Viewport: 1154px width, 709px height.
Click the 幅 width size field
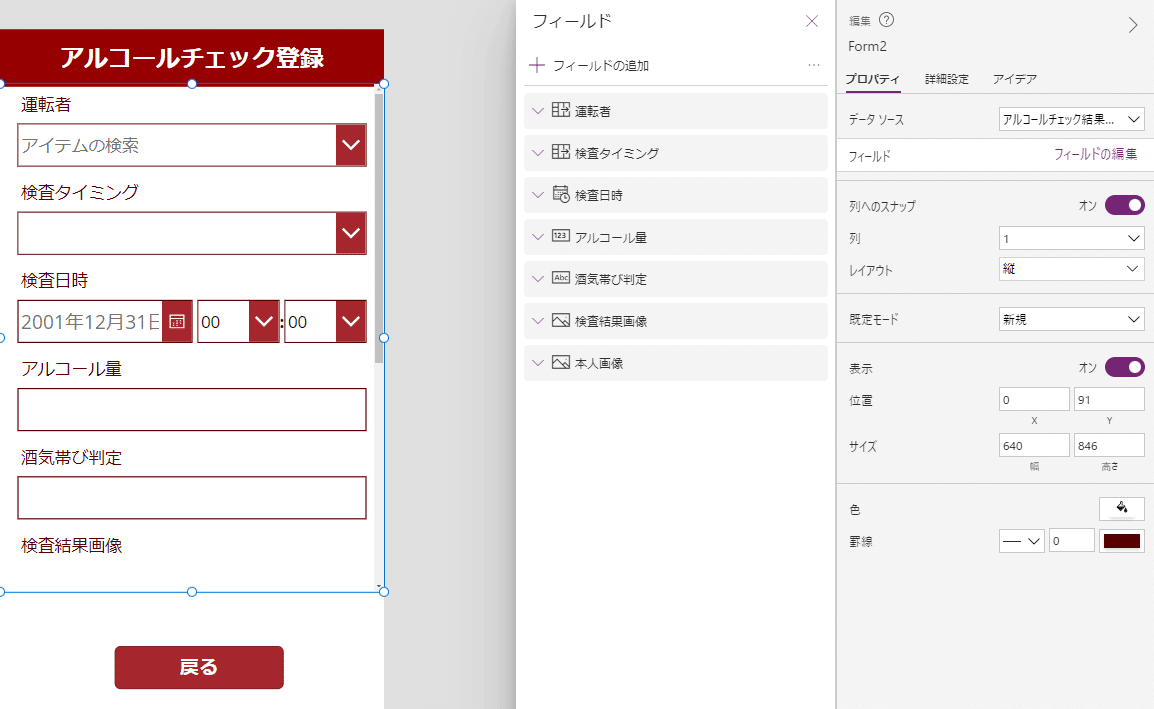(x=1034, y=445)
